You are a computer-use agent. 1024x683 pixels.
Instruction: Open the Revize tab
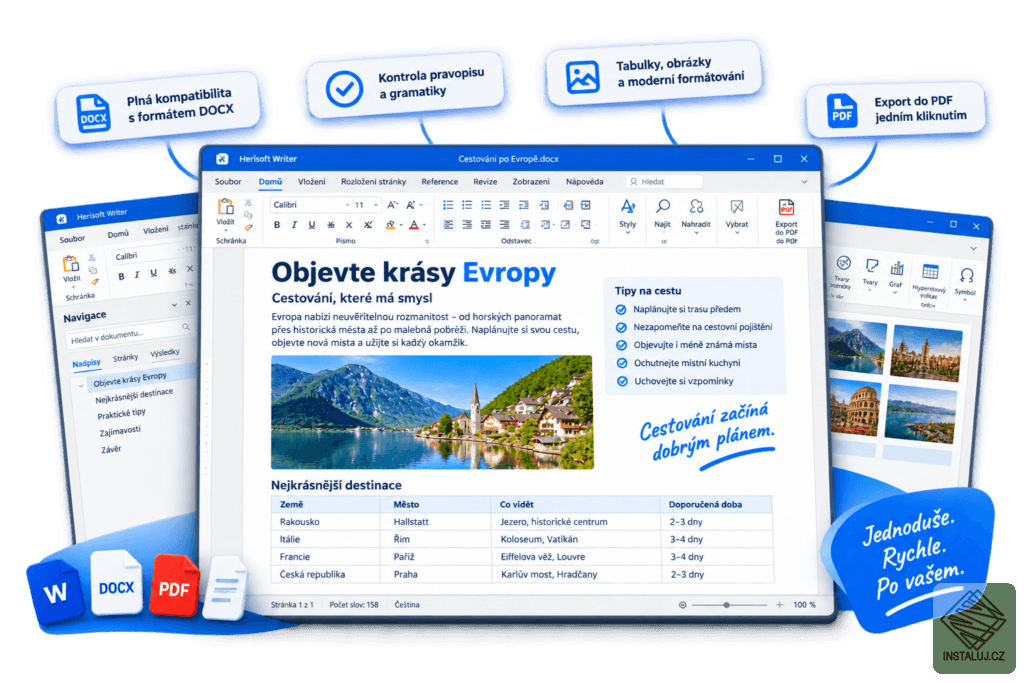[x=485, y=182]
